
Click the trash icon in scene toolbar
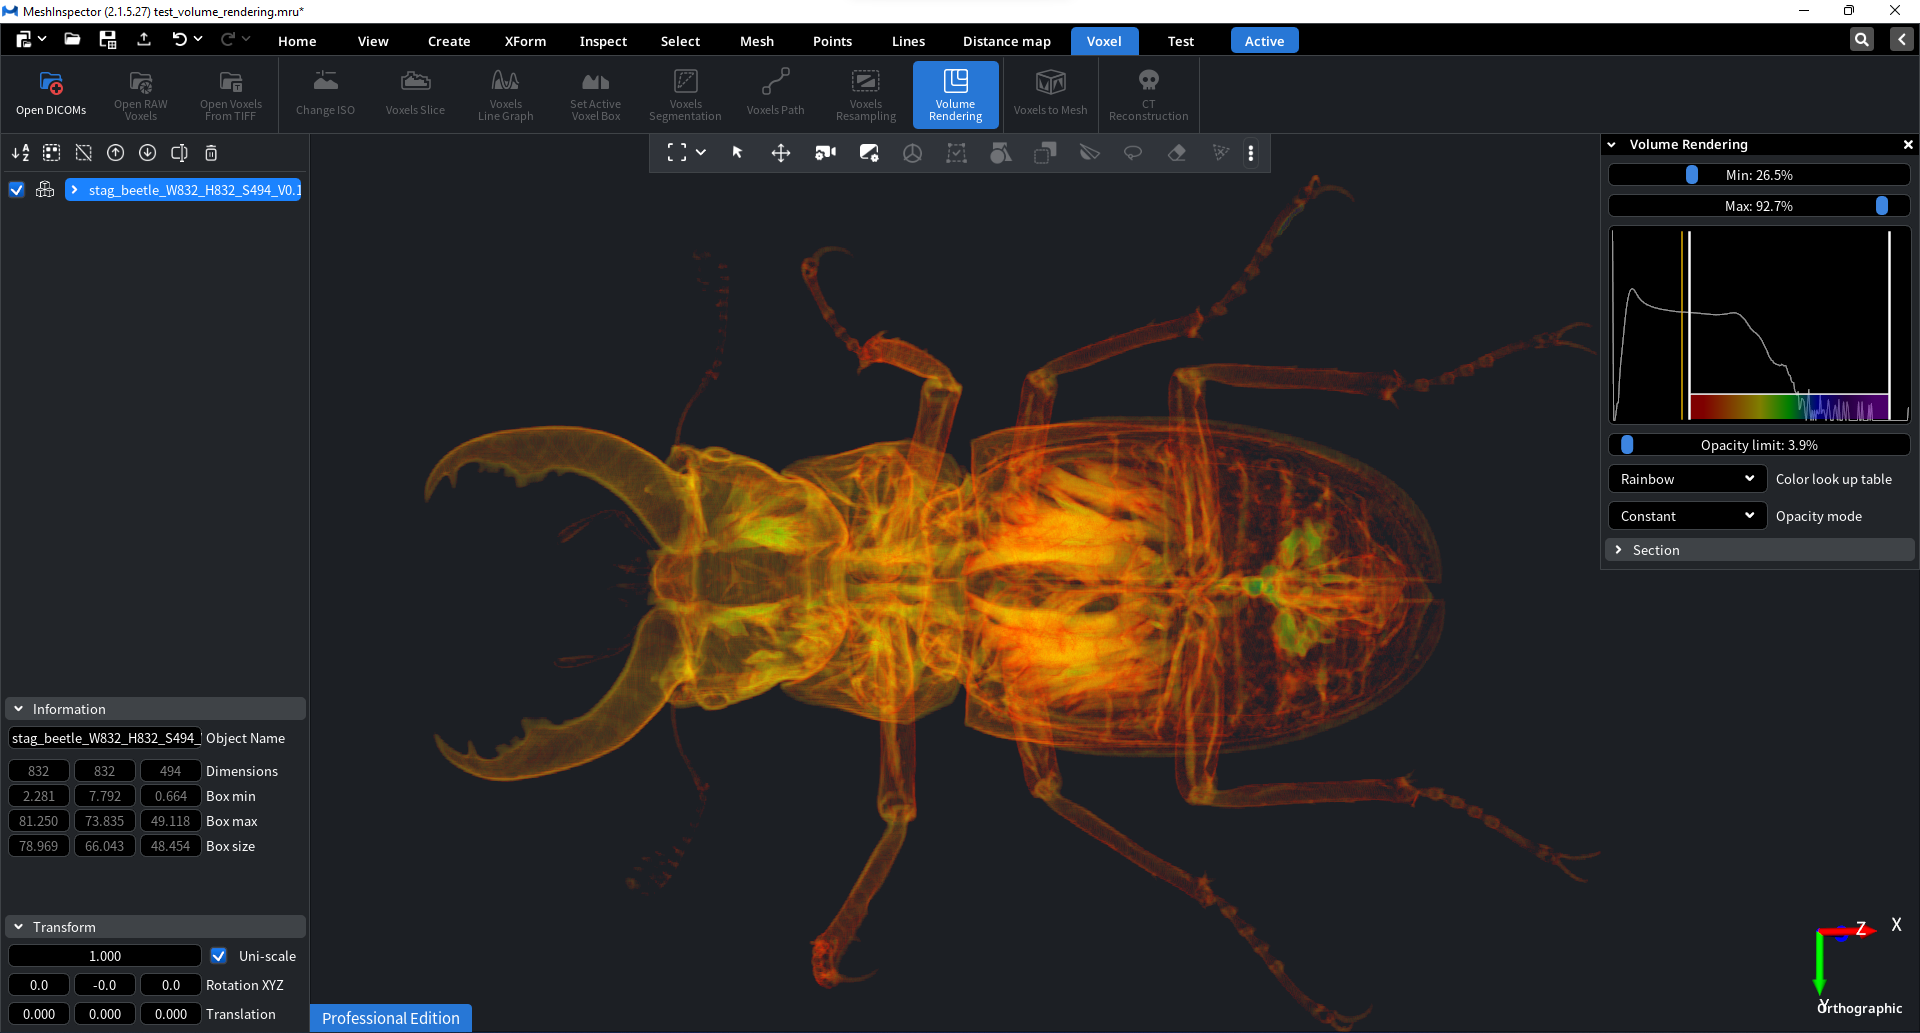click(x=211, y=153)
